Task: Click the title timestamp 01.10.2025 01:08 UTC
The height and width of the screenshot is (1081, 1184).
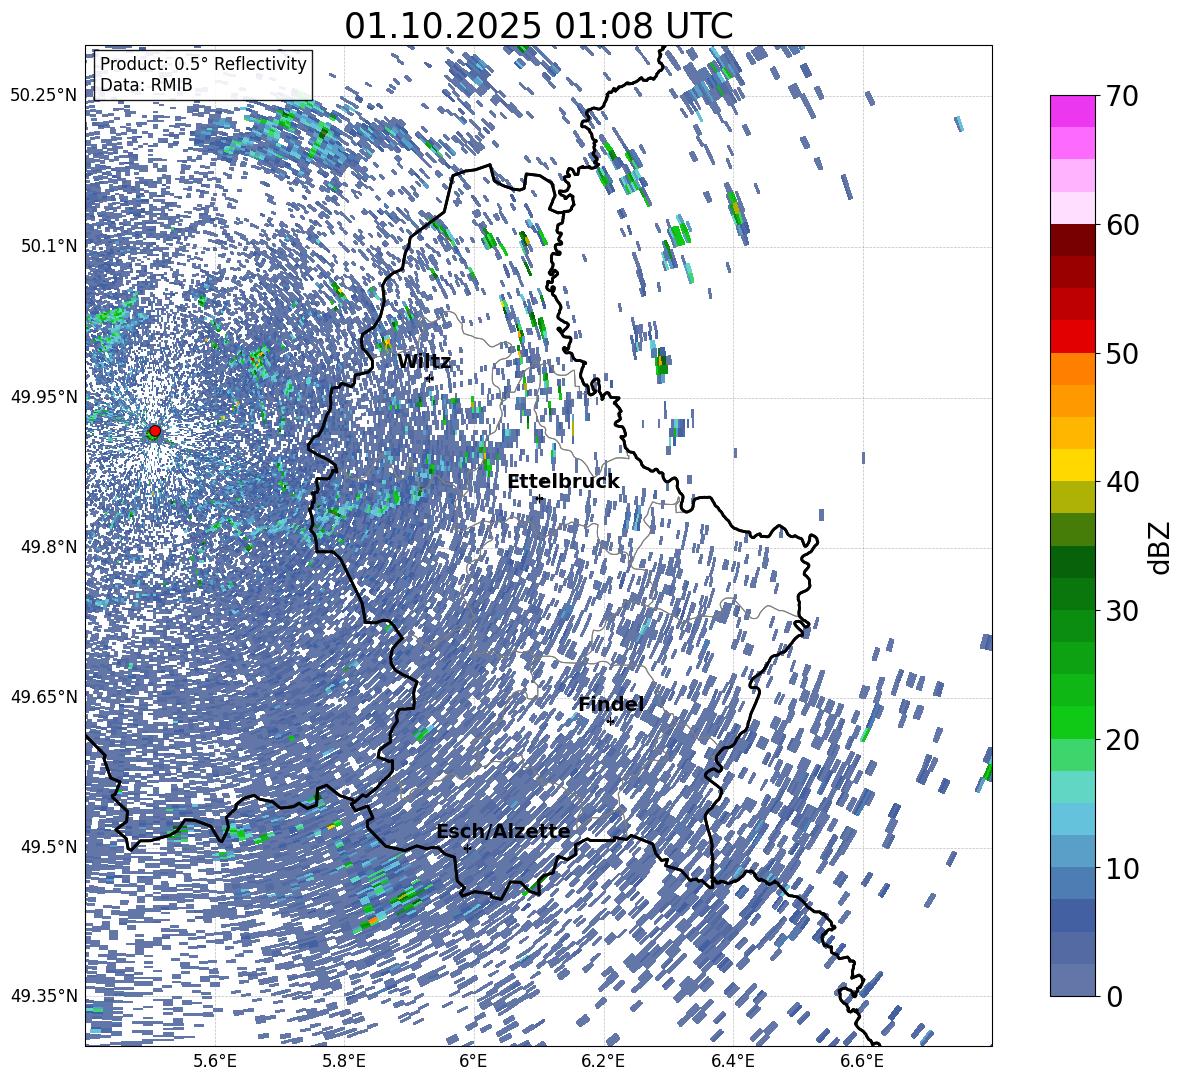Action: [538, 26]
